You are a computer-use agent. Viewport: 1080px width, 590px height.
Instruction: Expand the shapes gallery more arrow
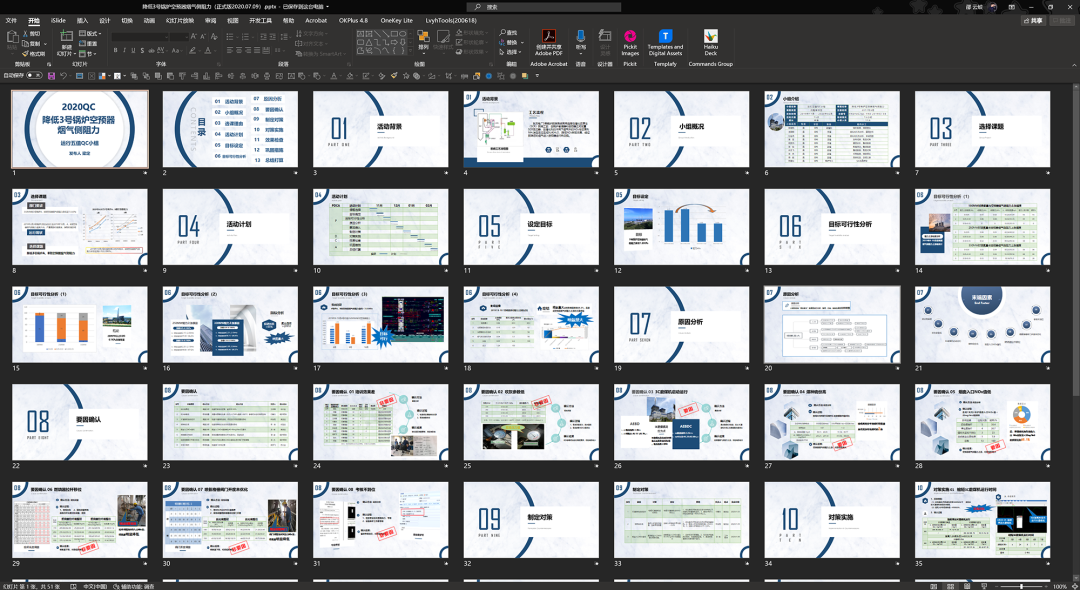click(411, 52)
